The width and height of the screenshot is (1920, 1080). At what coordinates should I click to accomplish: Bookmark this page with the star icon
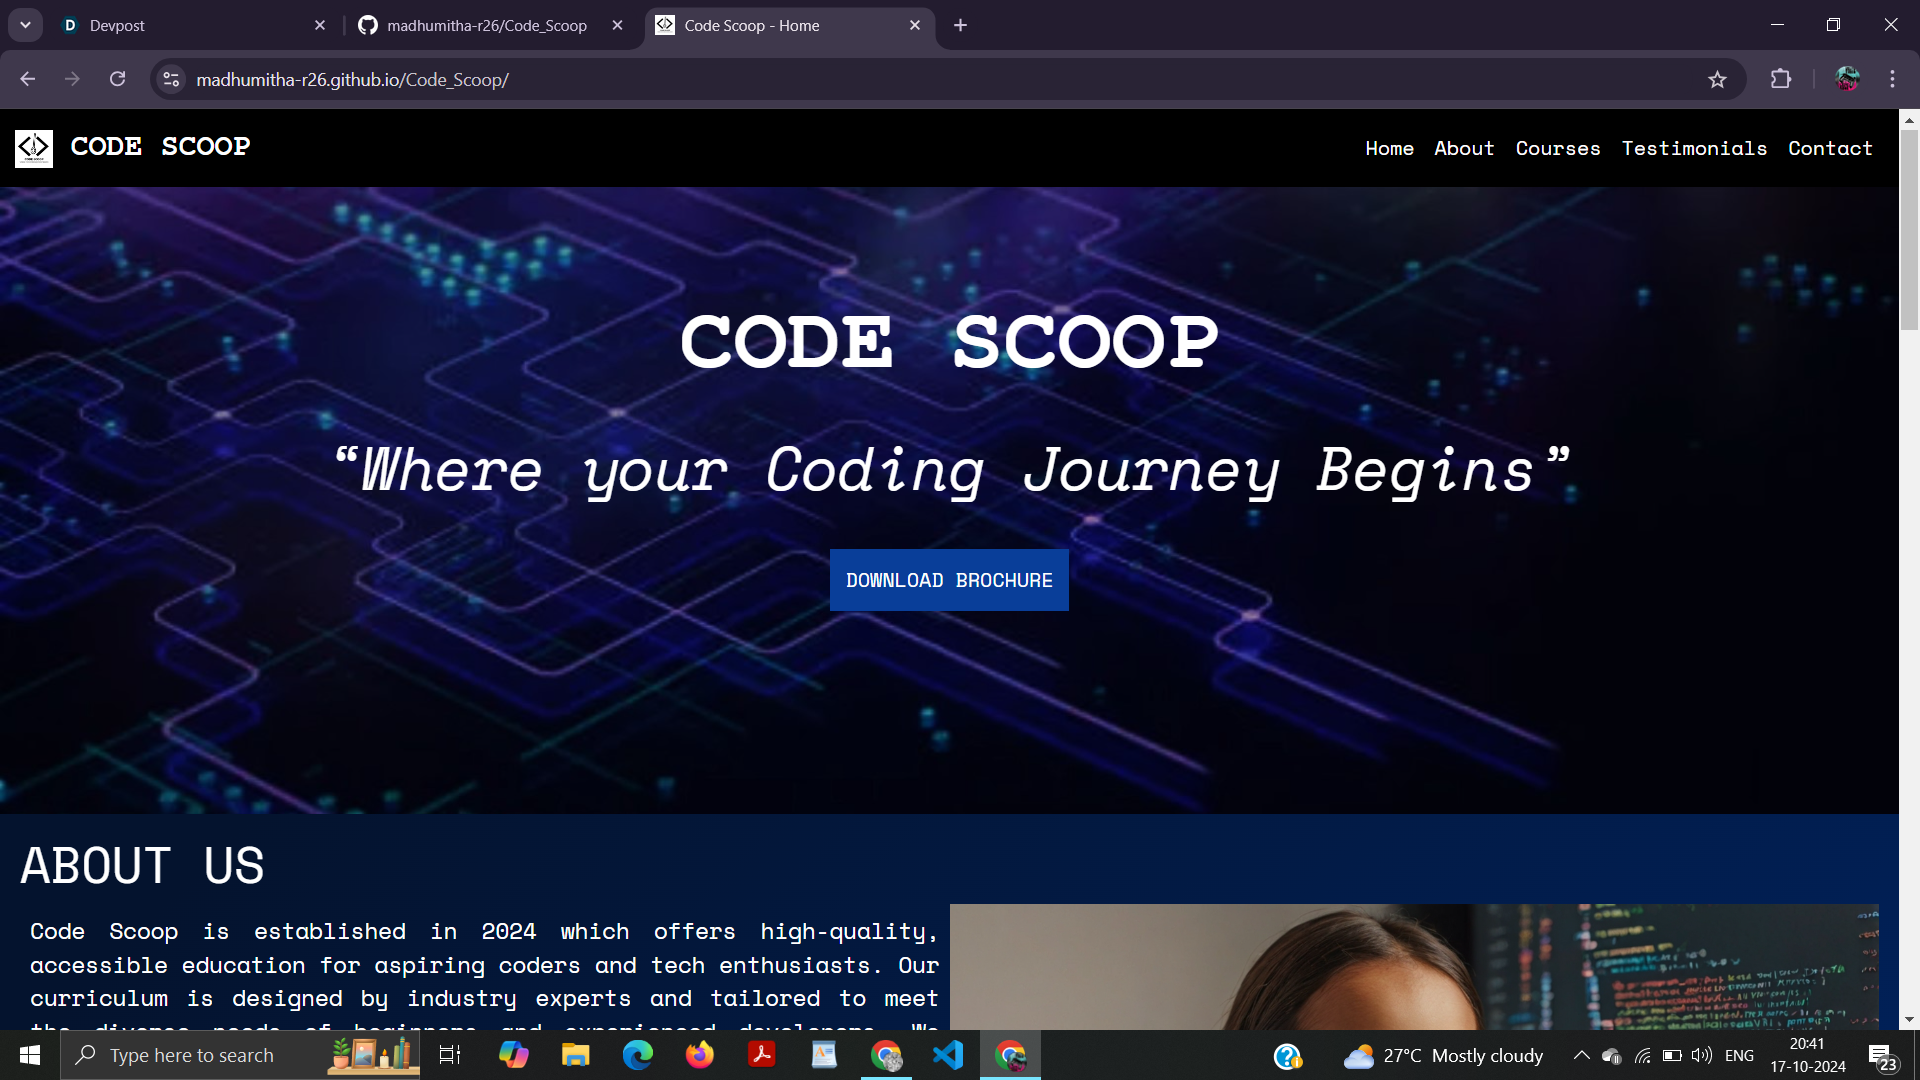[x=1717, y=80]
